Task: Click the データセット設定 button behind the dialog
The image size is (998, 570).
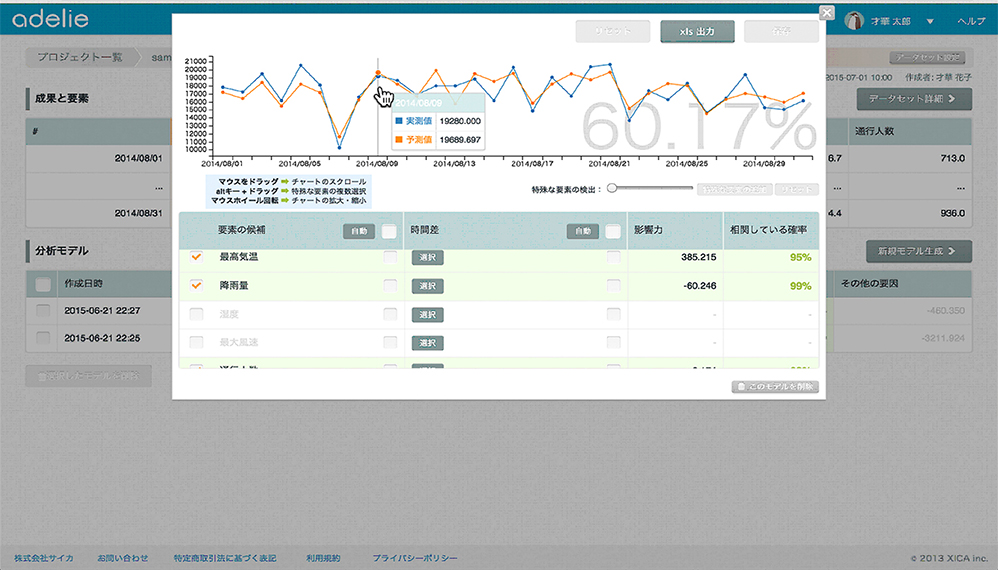Action: pos(927,57)
